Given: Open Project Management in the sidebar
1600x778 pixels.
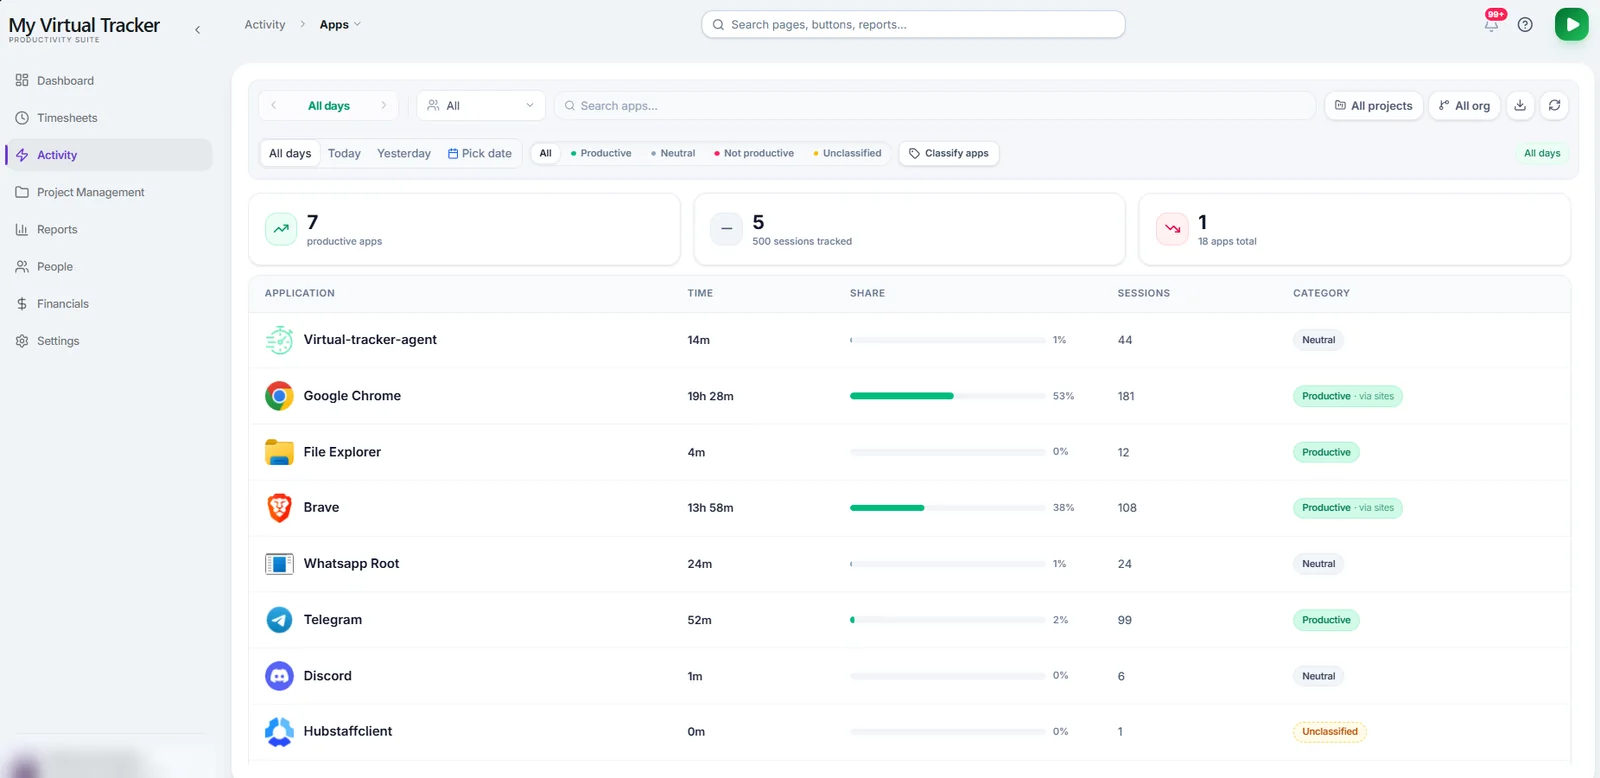Looking at the screenshot, I should tap(108, 192).
